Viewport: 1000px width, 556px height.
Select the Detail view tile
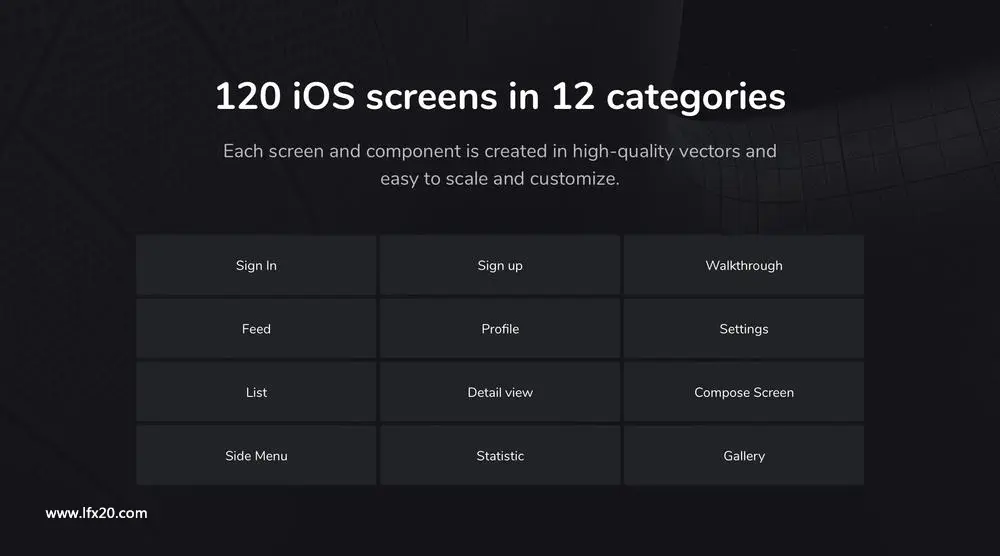(500, 392)
